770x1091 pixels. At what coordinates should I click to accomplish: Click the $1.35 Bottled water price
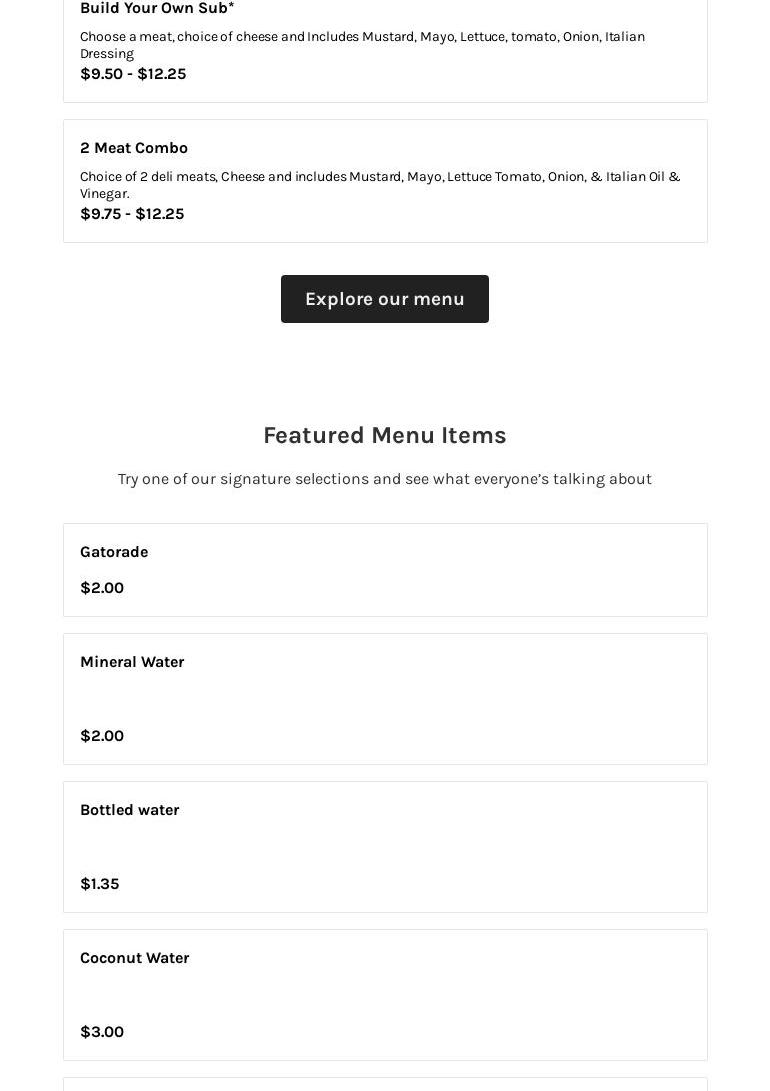click(x=100, y=884)
